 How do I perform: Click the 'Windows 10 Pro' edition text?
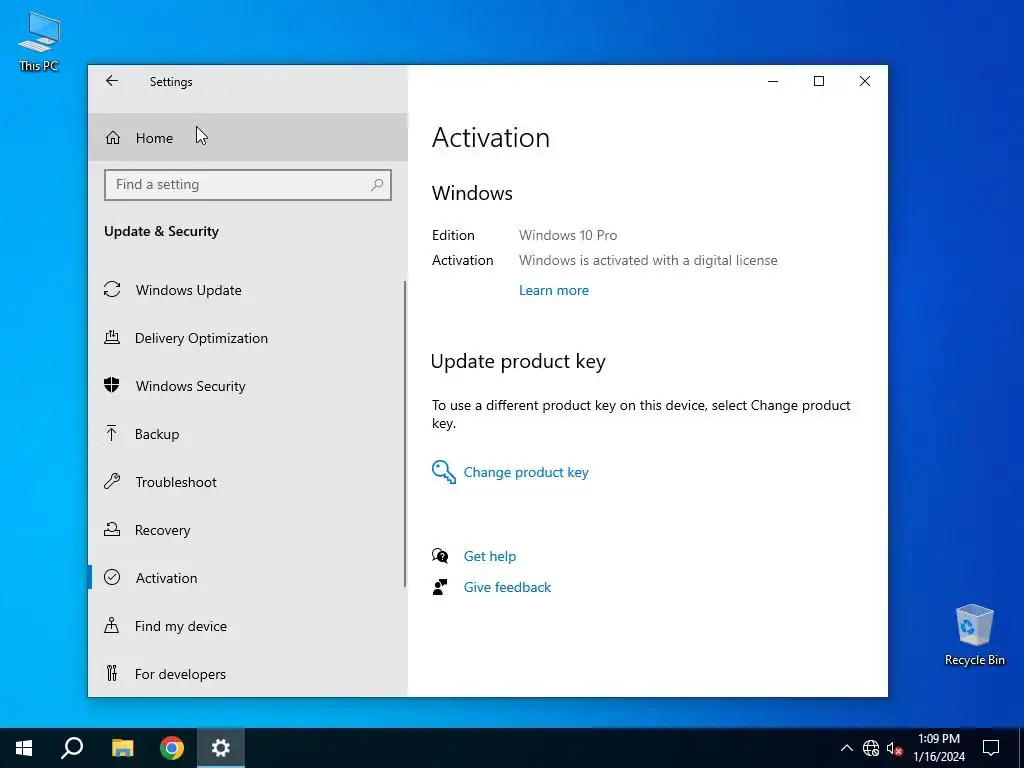(568, 235)
